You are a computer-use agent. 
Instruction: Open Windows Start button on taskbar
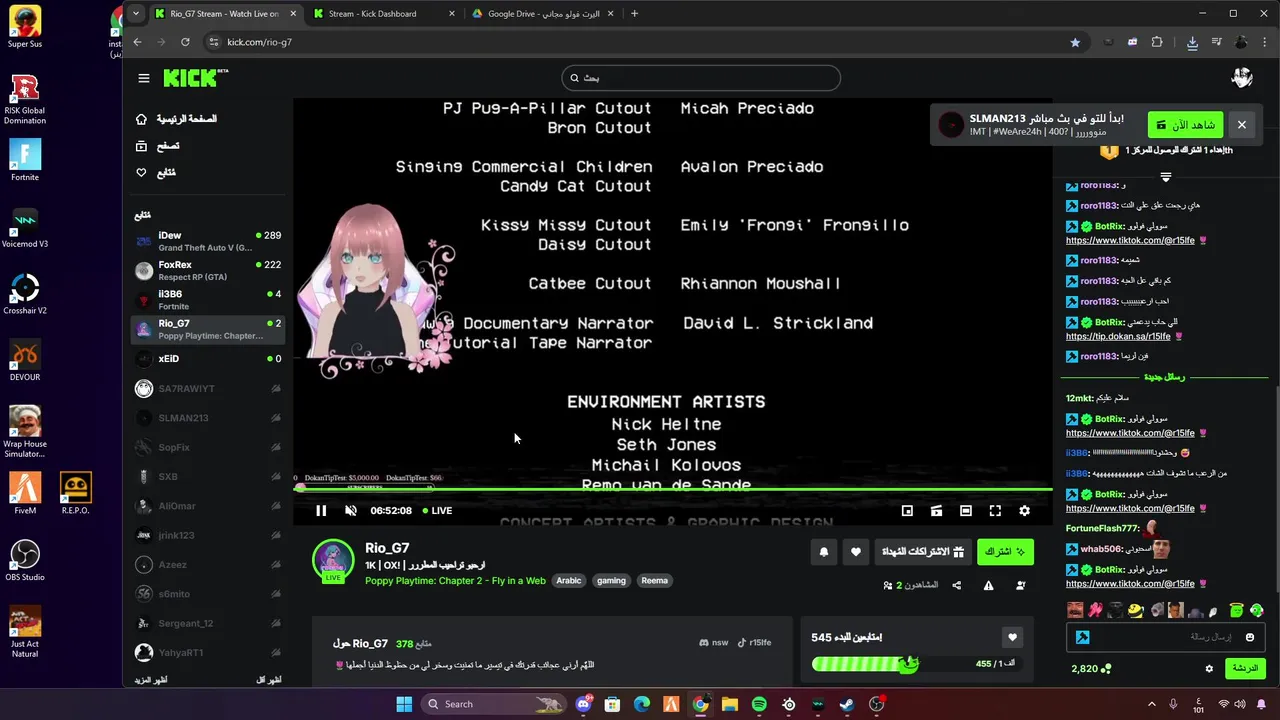tap(404, 704)
